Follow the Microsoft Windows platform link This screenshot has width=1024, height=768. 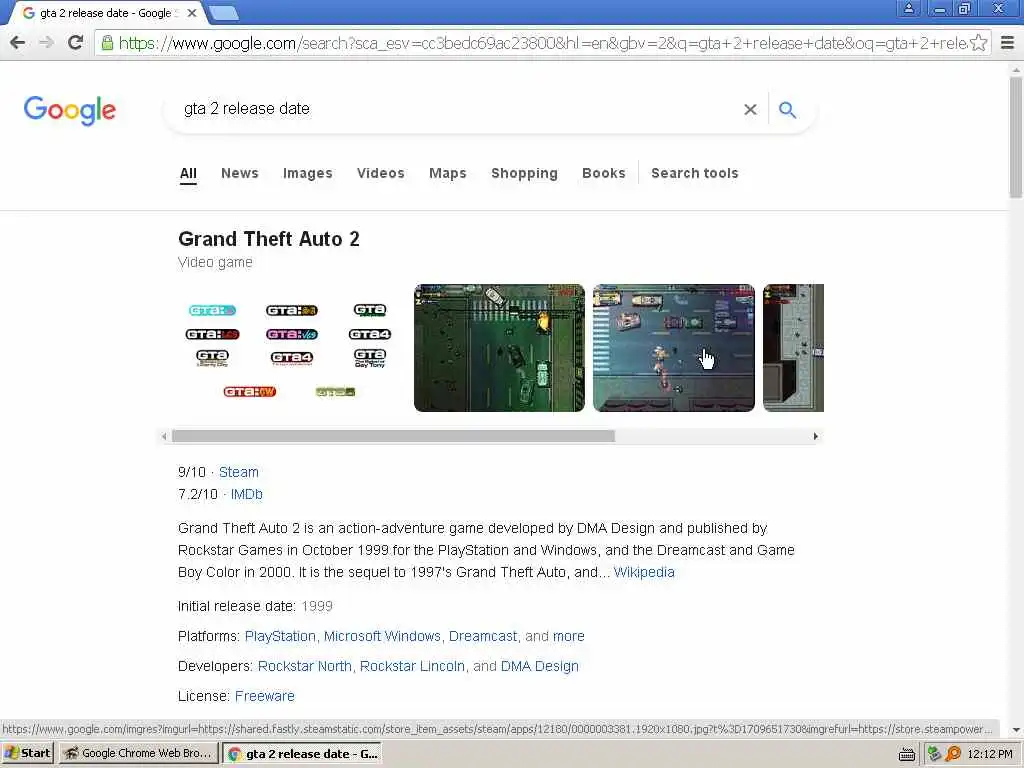(383, 636)
